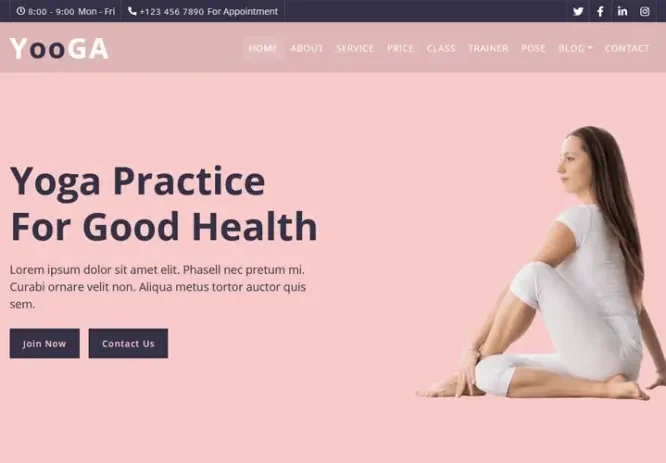Click the phone number for appointment

point(172,11)
